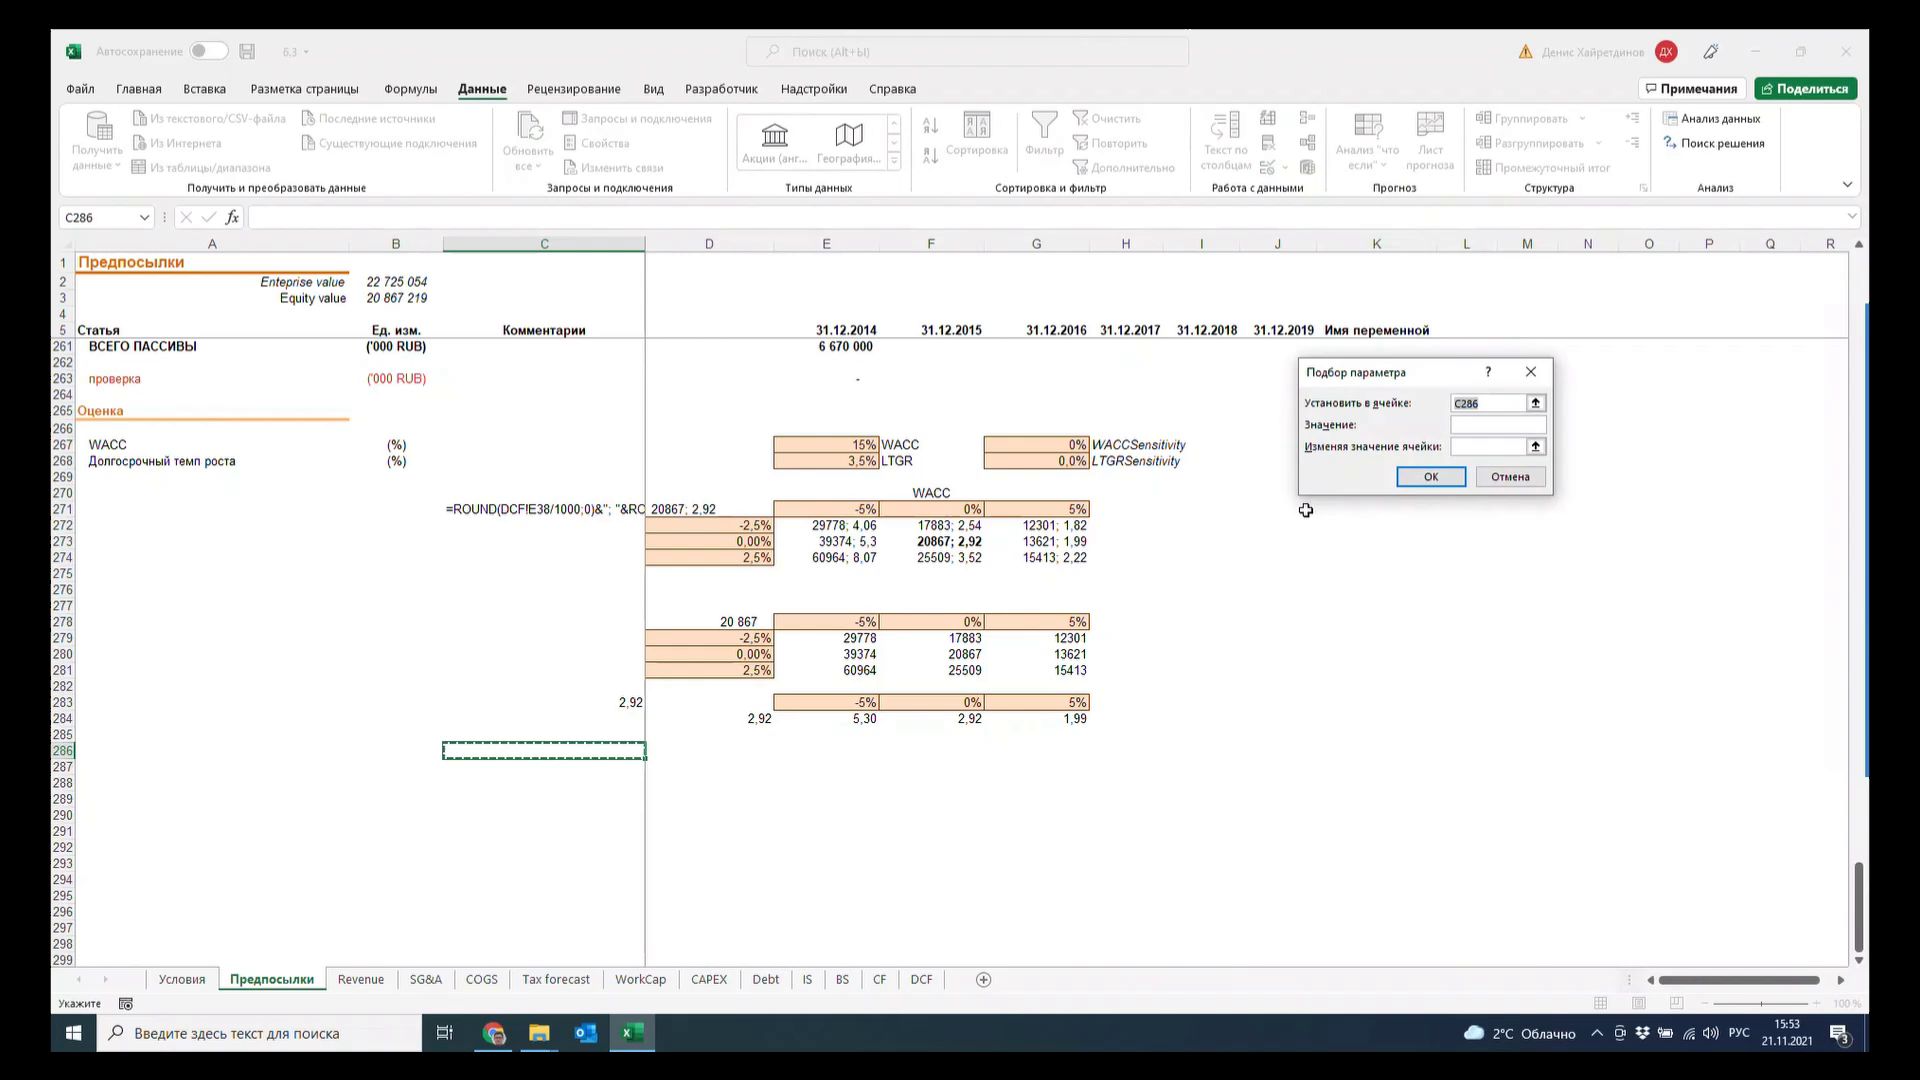Expand the formula bar chevron
The height and width of the screenshot is (1080, 1920).
click(1852, 216)
